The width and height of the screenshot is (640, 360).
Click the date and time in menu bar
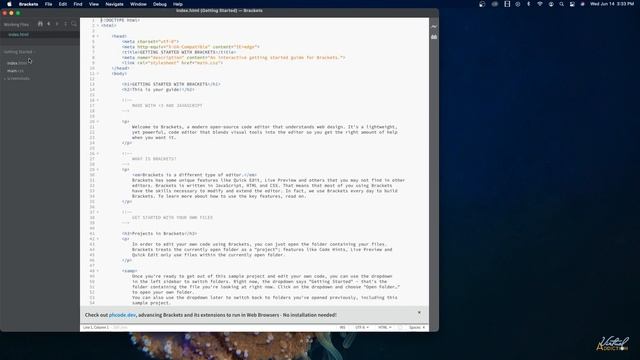tap(612, 4)
